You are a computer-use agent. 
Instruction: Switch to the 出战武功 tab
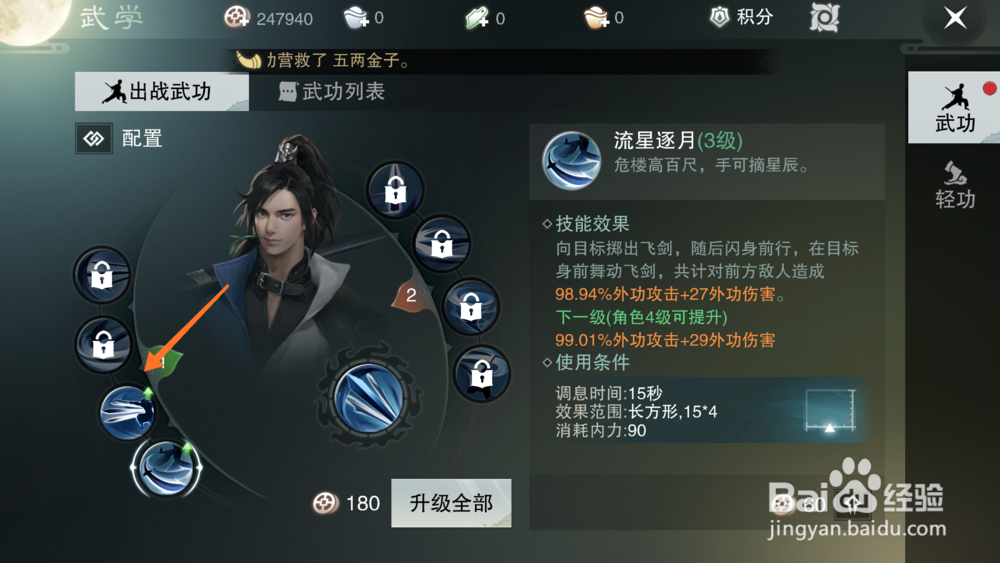pos(161,92)
